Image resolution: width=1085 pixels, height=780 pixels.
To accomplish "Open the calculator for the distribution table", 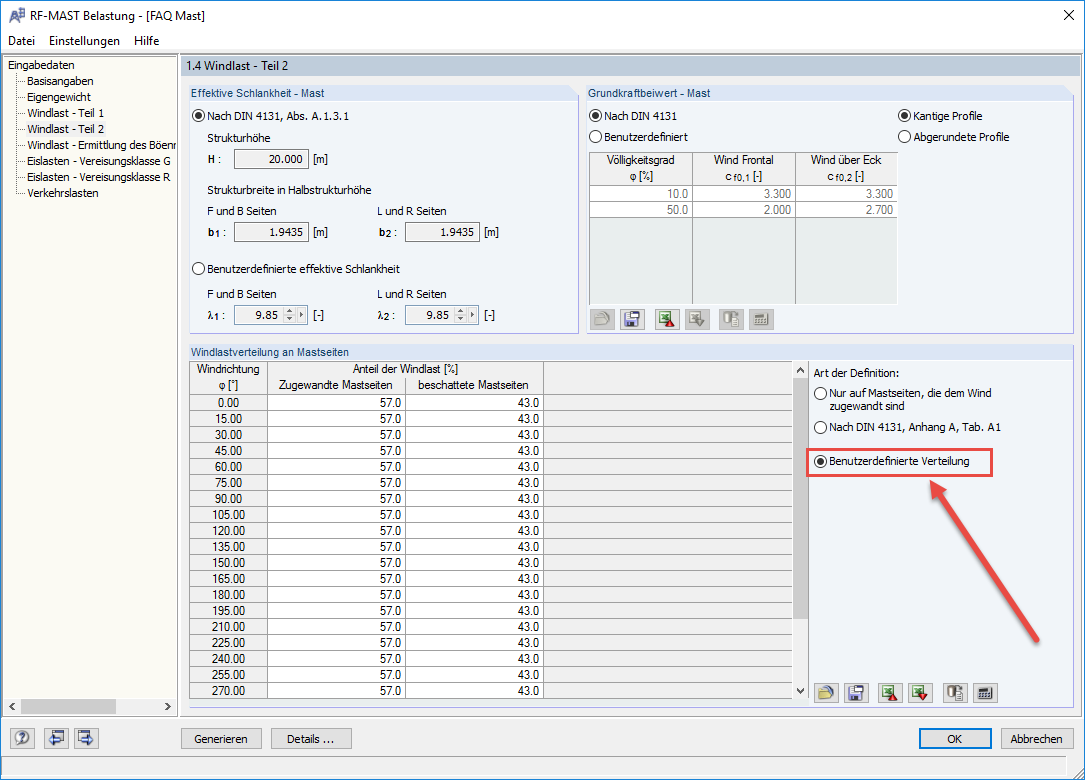I will click(984, 692).
